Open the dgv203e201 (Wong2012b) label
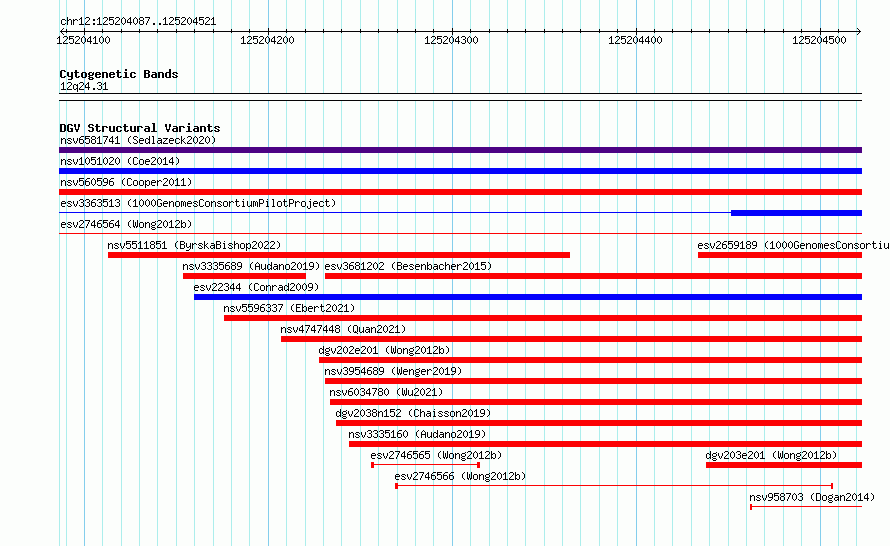 pyautogui.click(x=771, y=455)
